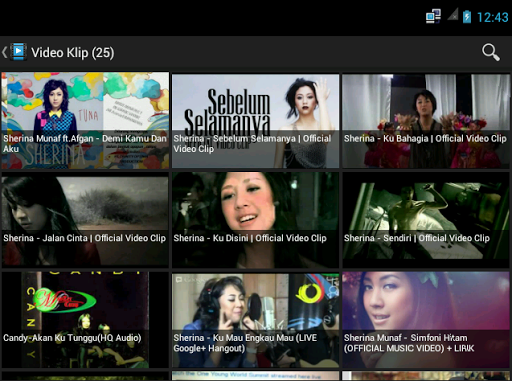Open the Sherina Ku Disini video

255,220
